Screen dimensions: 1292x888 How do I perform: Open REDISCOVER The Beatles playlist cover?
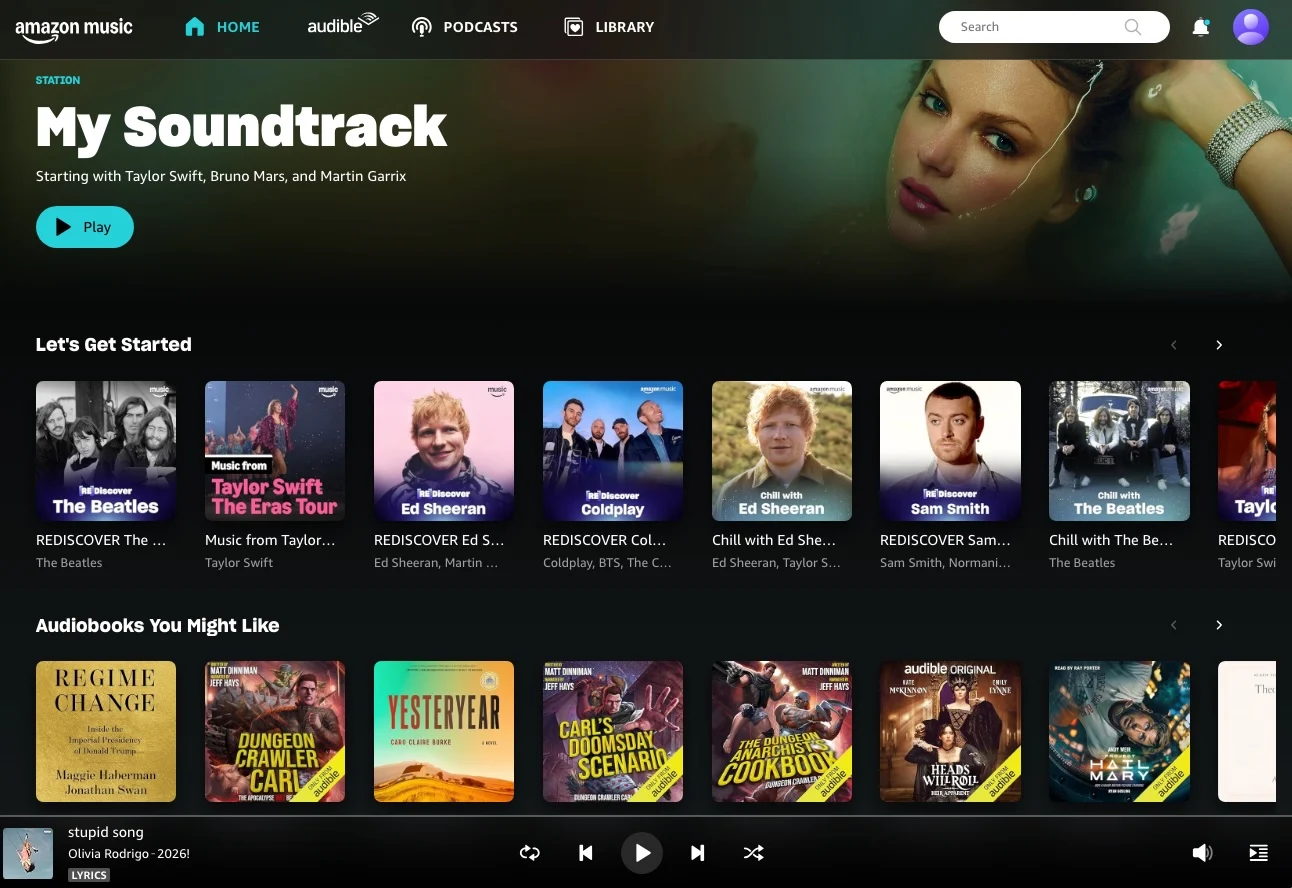[x=106, y=451]
